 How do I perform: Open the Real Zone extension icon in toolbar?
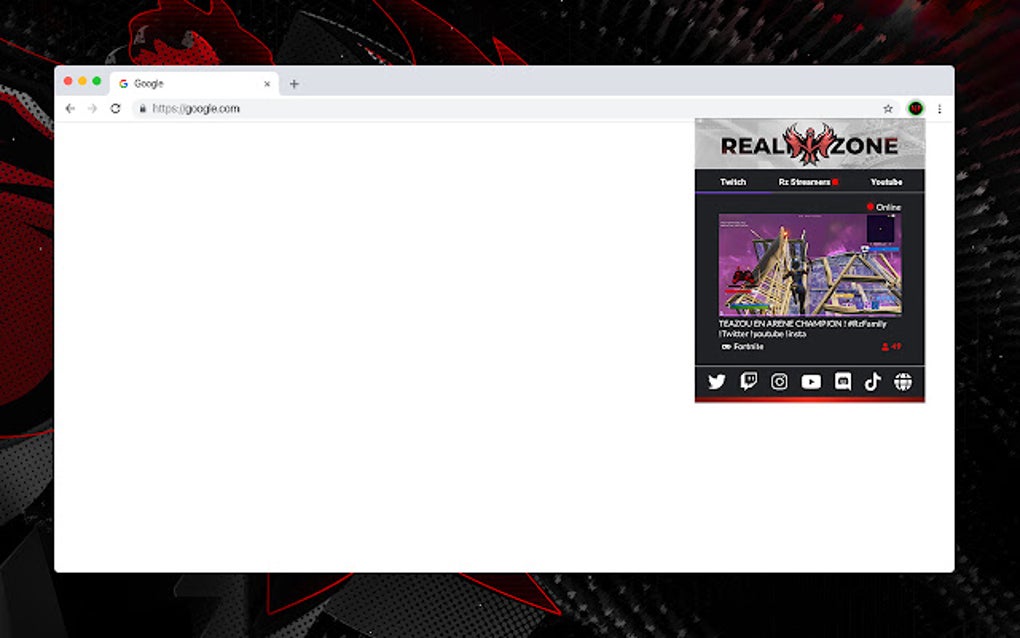(x=917, y=107)
